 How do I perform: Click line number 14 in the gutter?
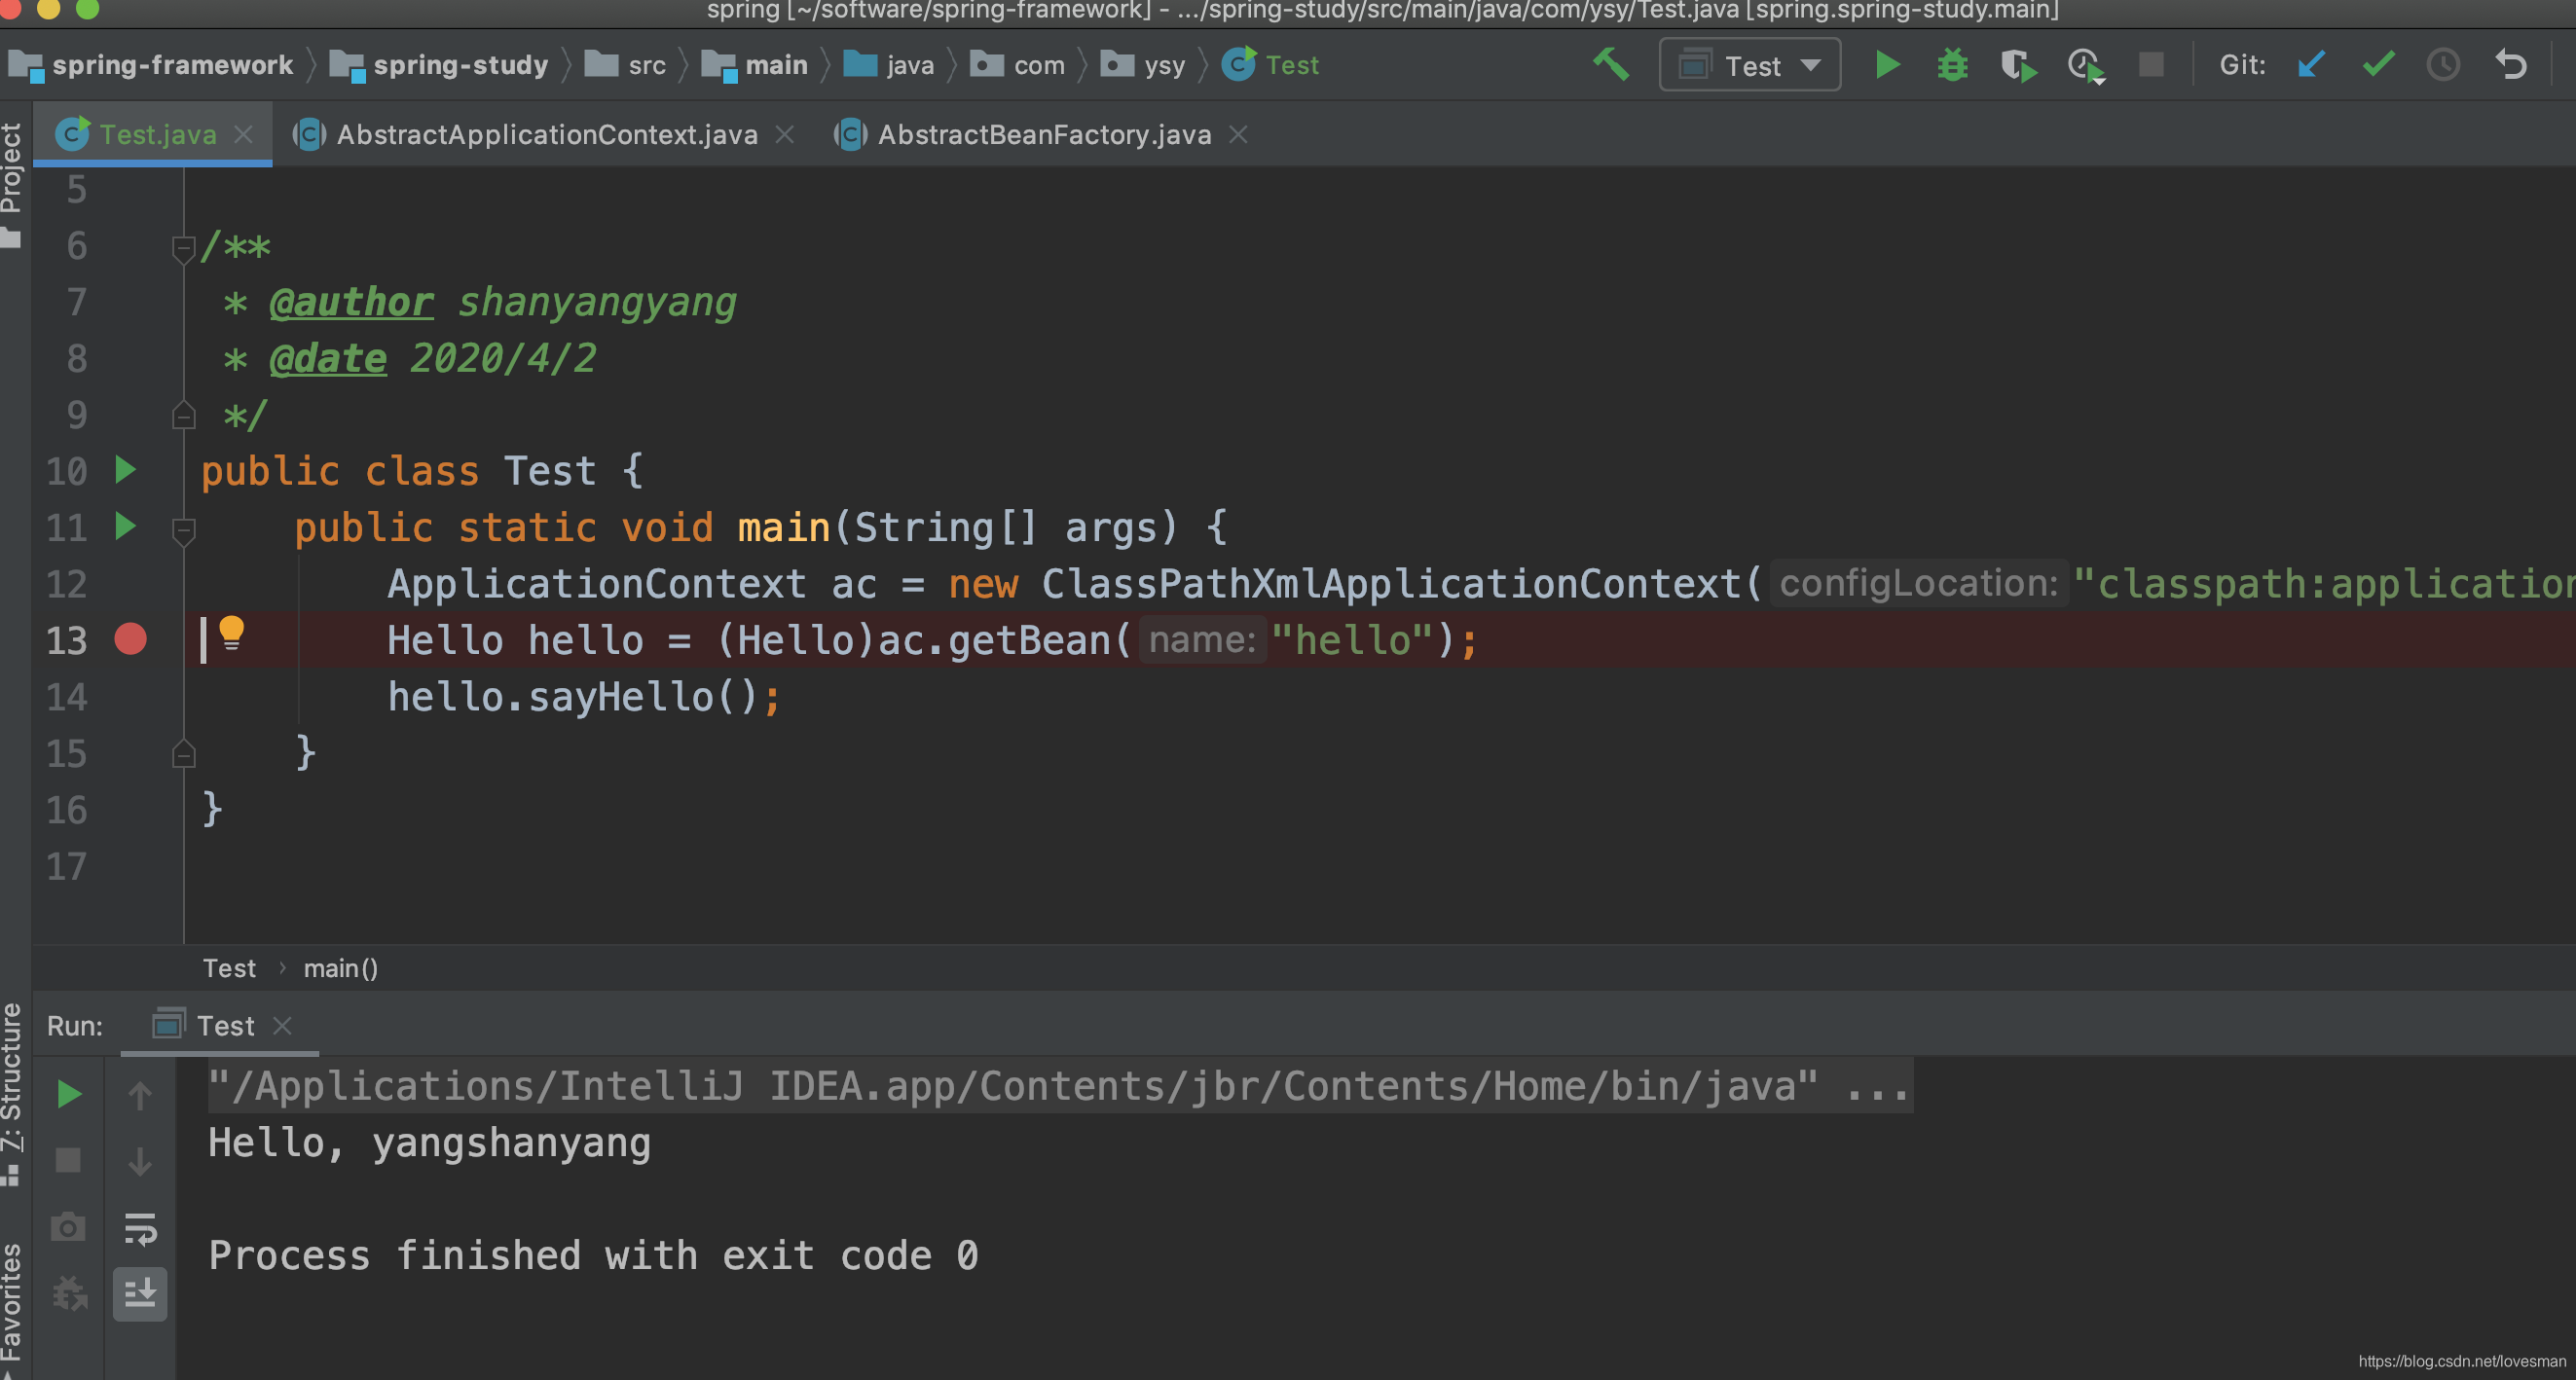(x=66, y=696)
